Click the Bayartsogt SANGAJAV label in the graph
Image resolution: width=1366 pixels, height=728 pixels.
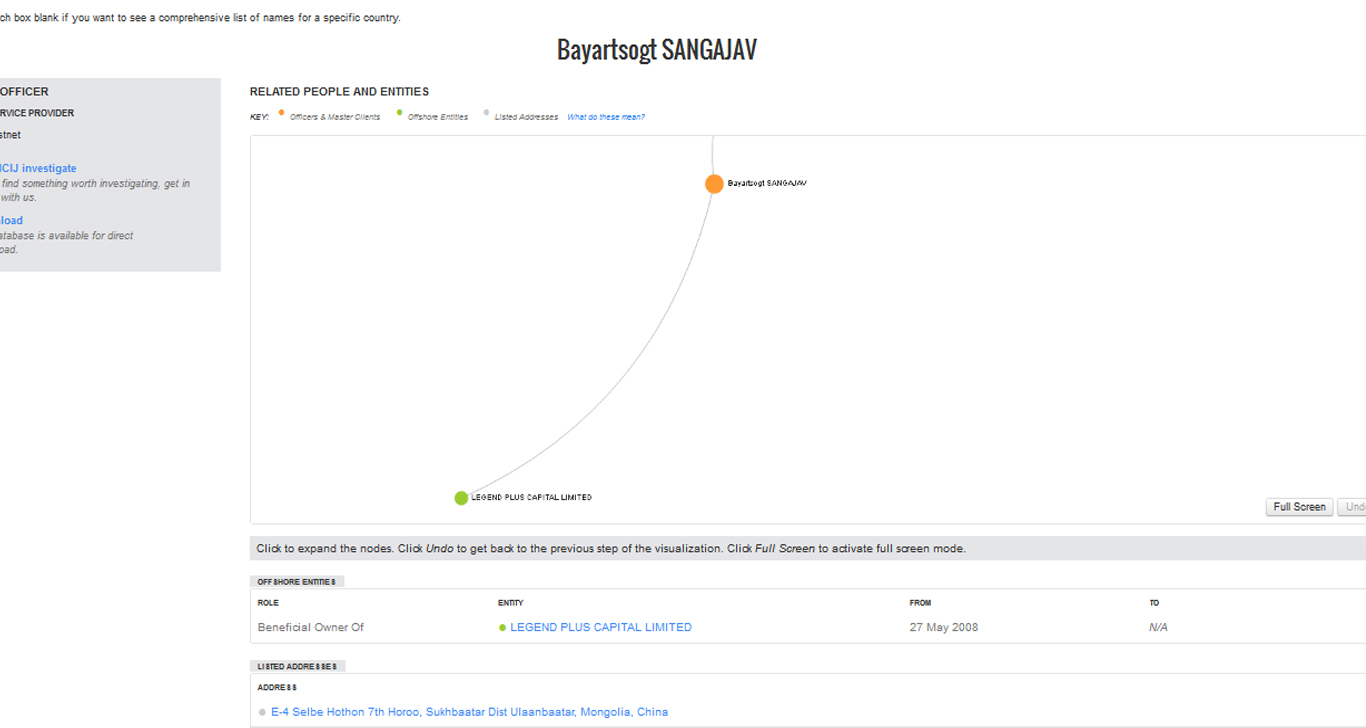(767, 184)
